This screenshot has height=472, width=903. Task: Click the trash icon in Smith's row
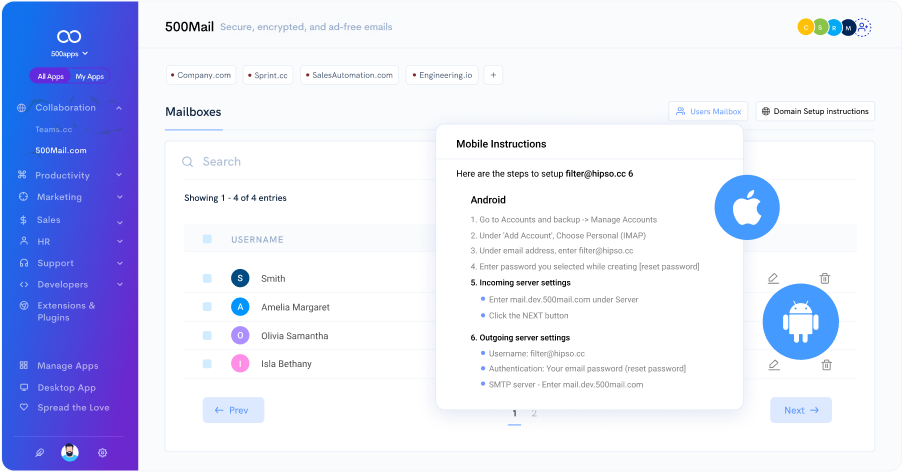[x=825, y=279]
